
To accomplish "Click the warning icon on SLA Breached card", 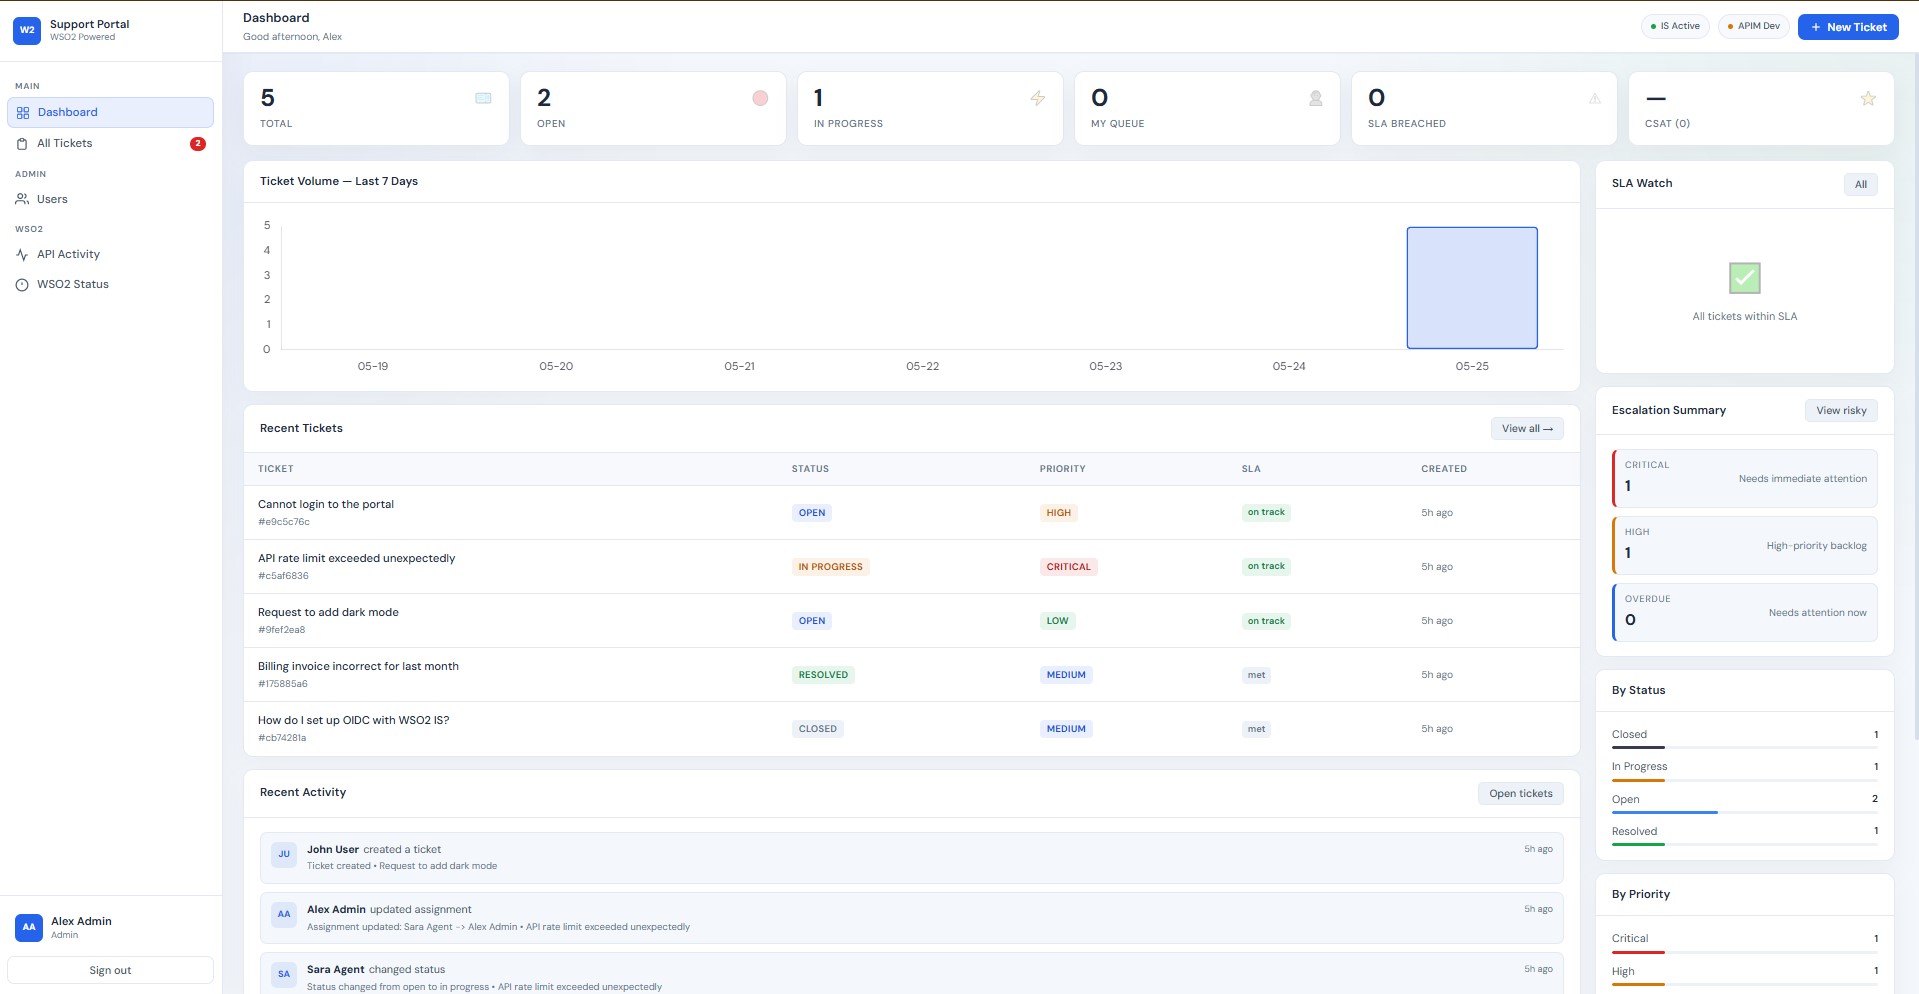I will [x=1594, y=98].
